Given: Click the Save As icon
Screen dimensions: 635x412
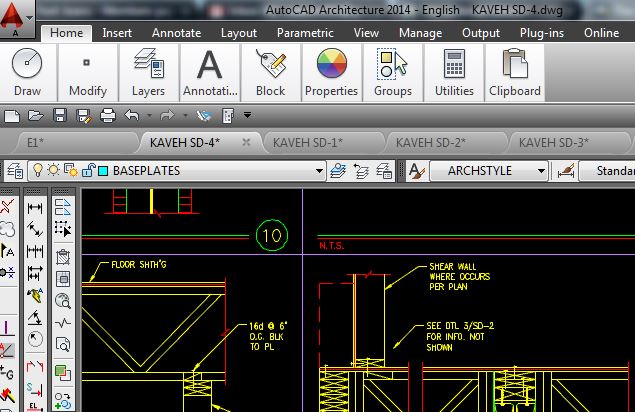Looking at the screenshot, I should pos(84,116).
